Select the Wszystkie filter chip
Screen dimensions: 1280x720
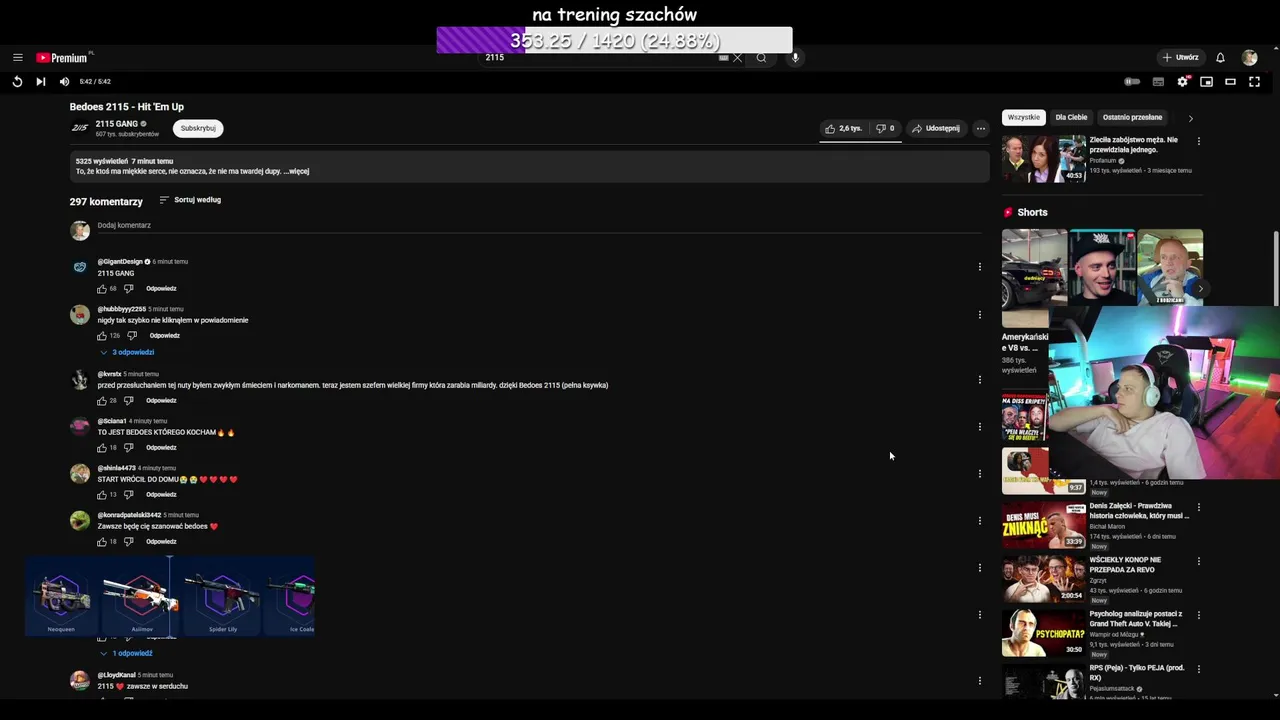pyautogui.click(x=1023, y=118)
